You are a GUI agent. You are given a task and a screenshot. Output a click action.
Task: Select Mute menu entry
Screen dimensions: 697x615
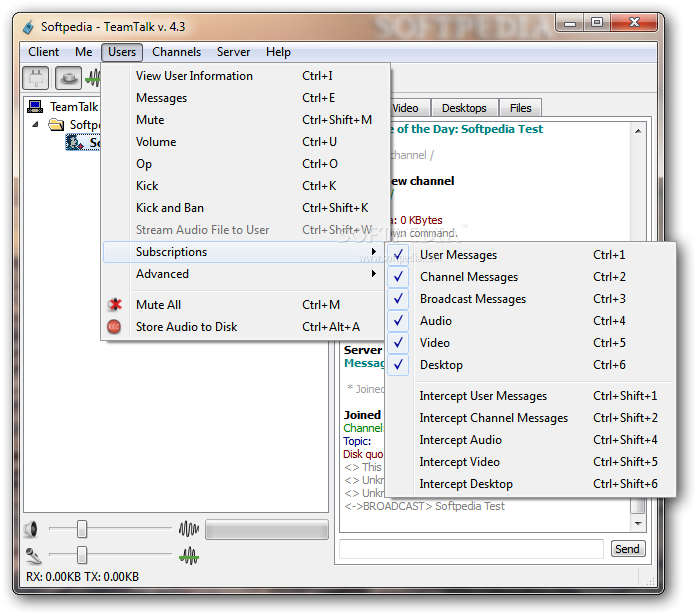click(x=244, y=120)
